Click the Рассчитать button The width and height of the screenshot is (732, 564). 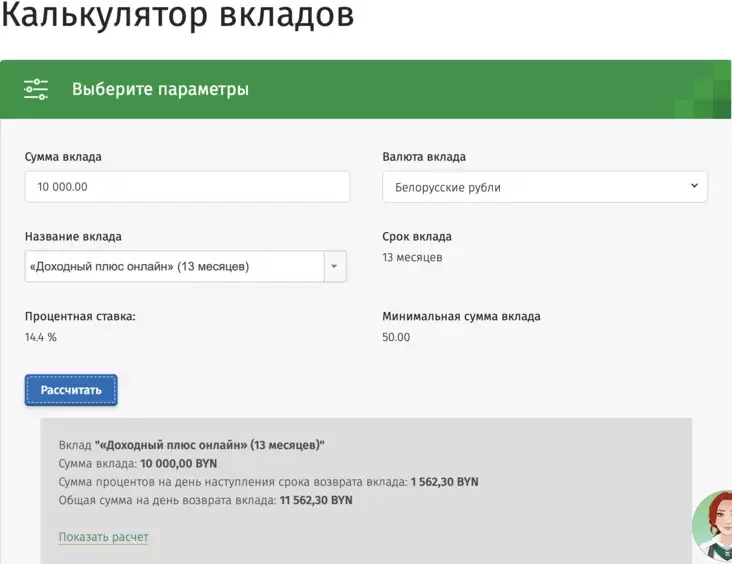click(x=71, y=390)
